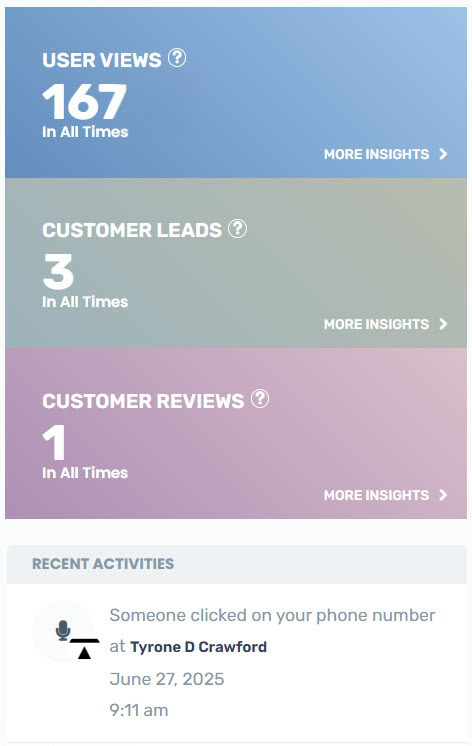Click the help icon beside User Views
The image size is (472, 746).
point(177,58)
